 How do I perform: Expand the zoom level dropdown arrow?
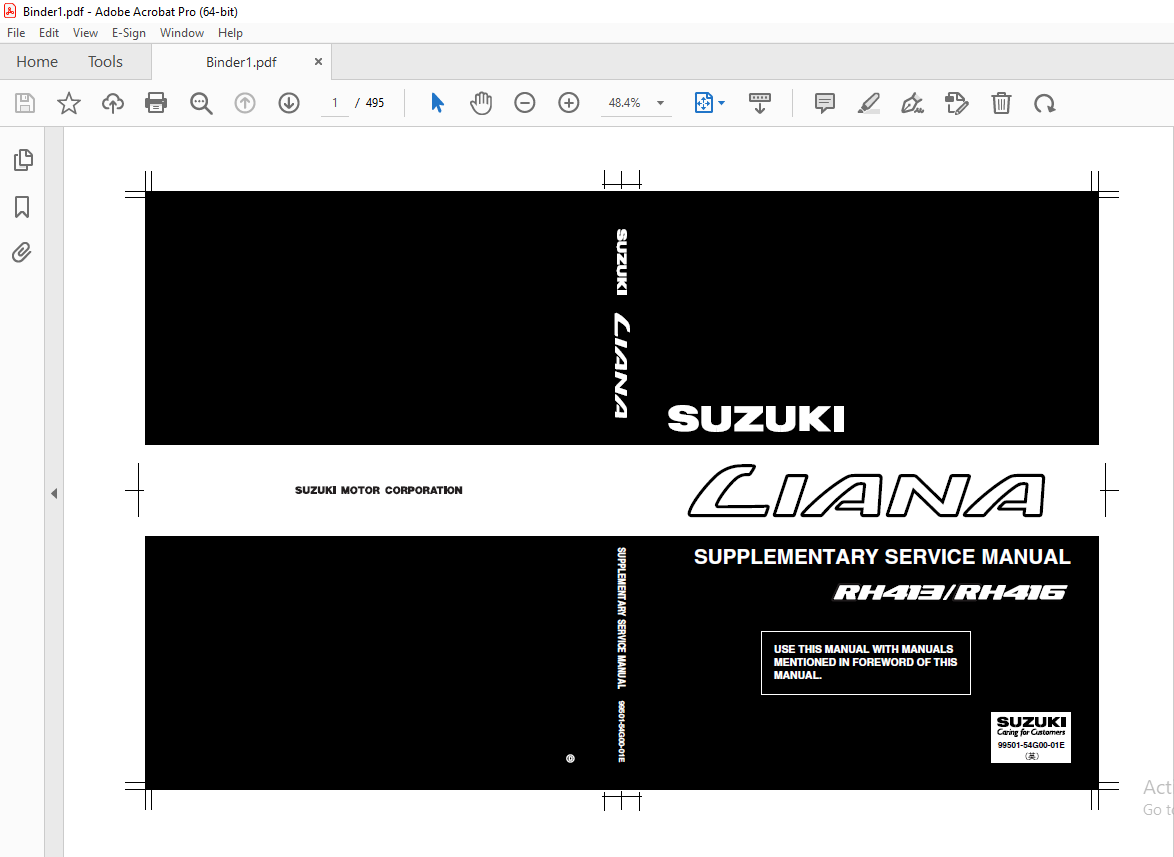pos(660,103)
